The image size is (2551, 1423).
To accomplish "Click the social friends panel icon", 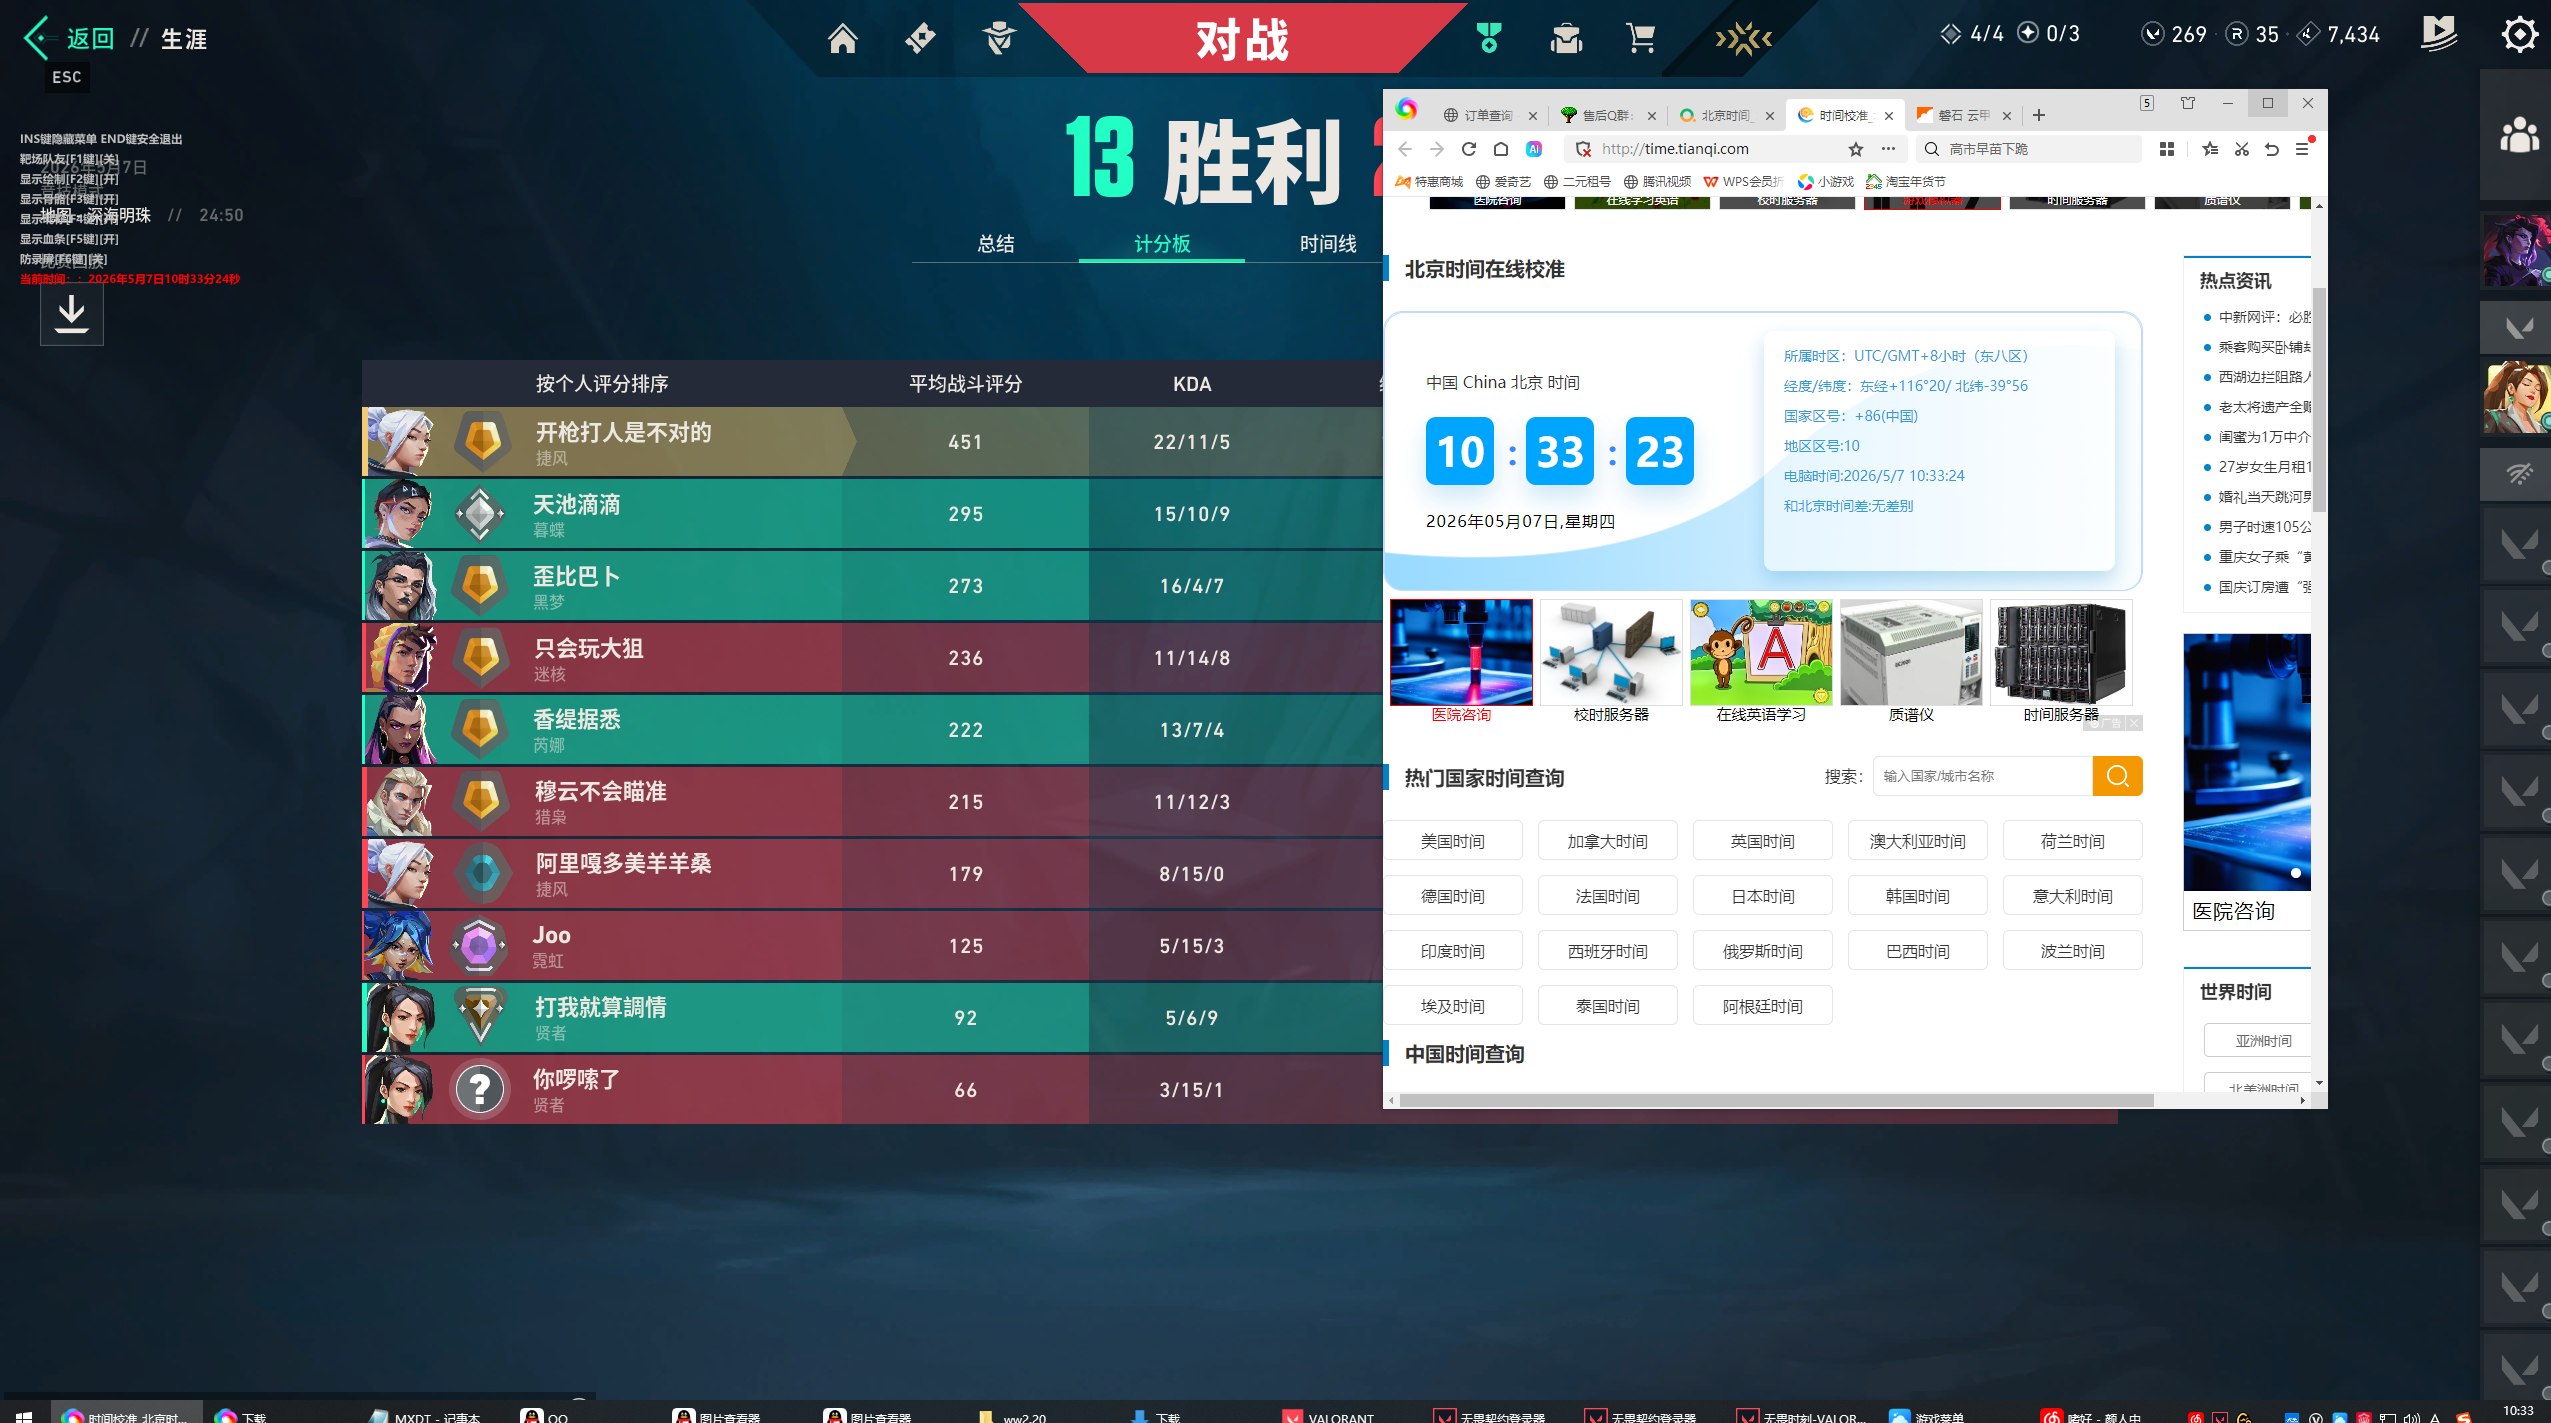I will (x=2518, y=135).
